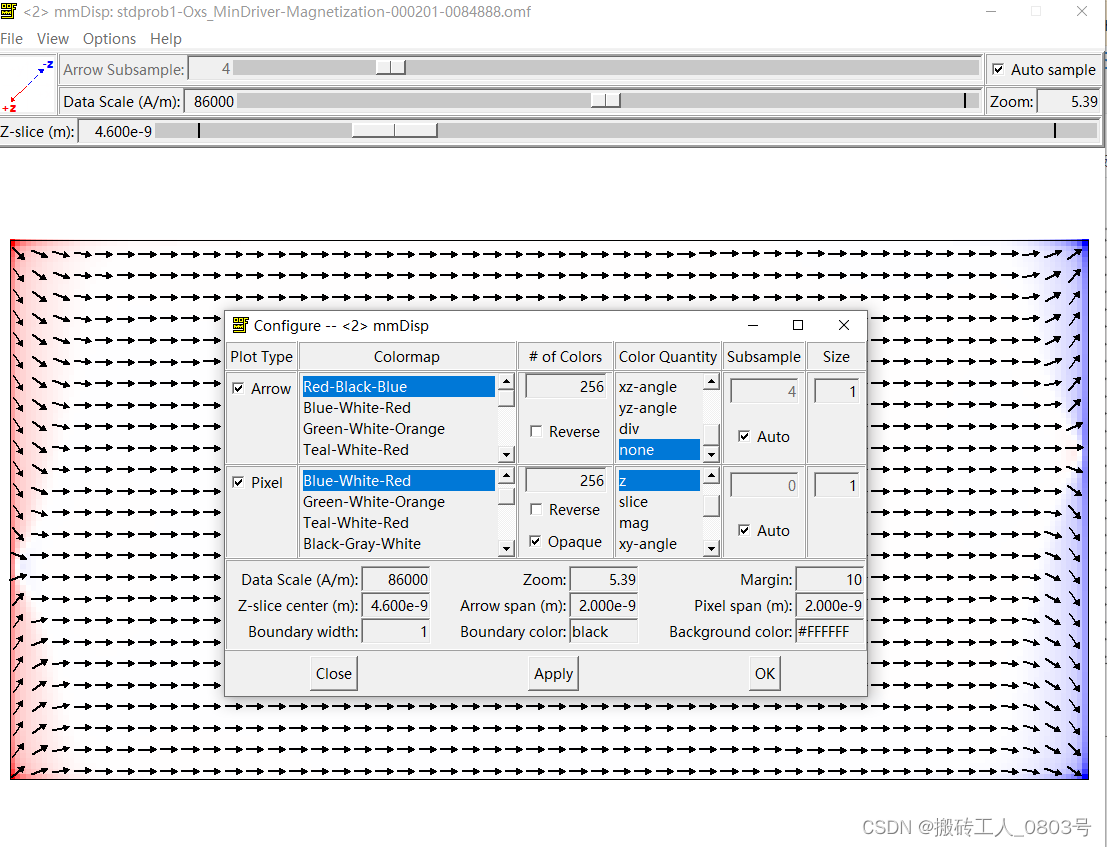This screenshot has height=847, width=1107.
Task: Select Teal-White-Red in Arrow colormap list
Action: point(398,450)
